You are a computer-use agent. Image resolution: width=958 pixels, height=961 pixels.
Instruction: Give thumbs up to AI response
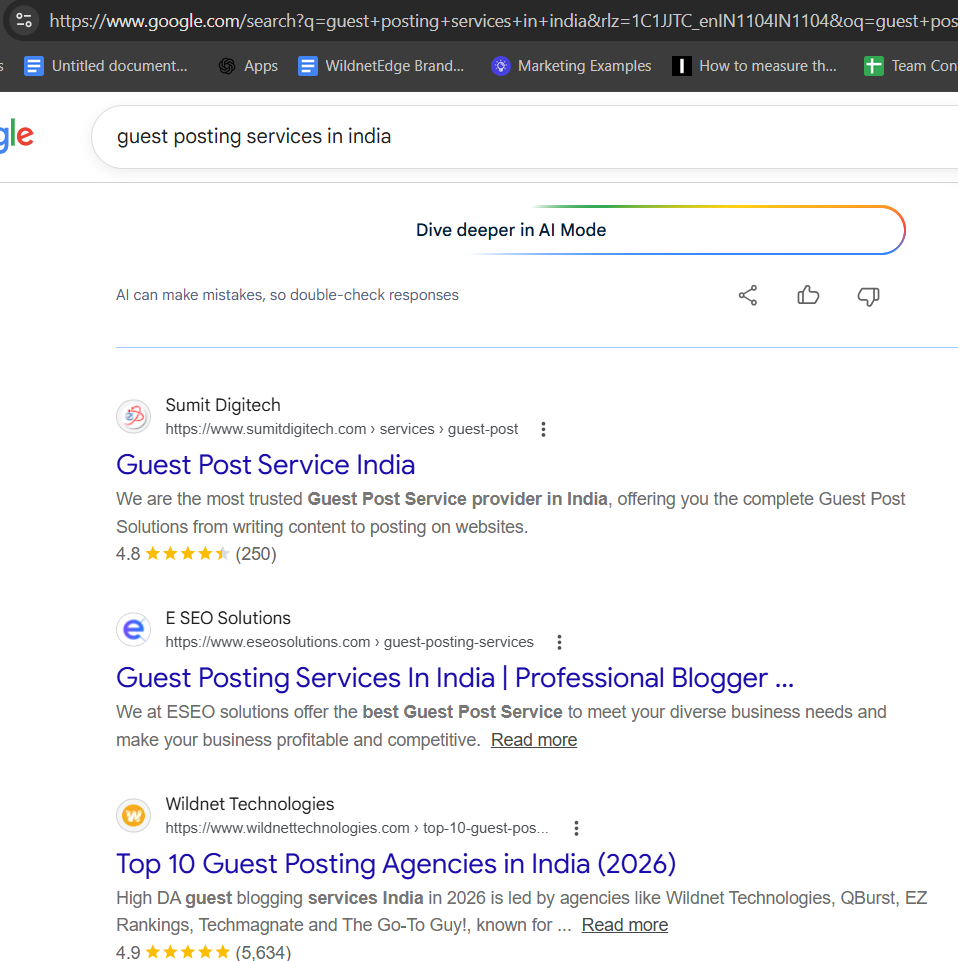click(x=808, y=295)
